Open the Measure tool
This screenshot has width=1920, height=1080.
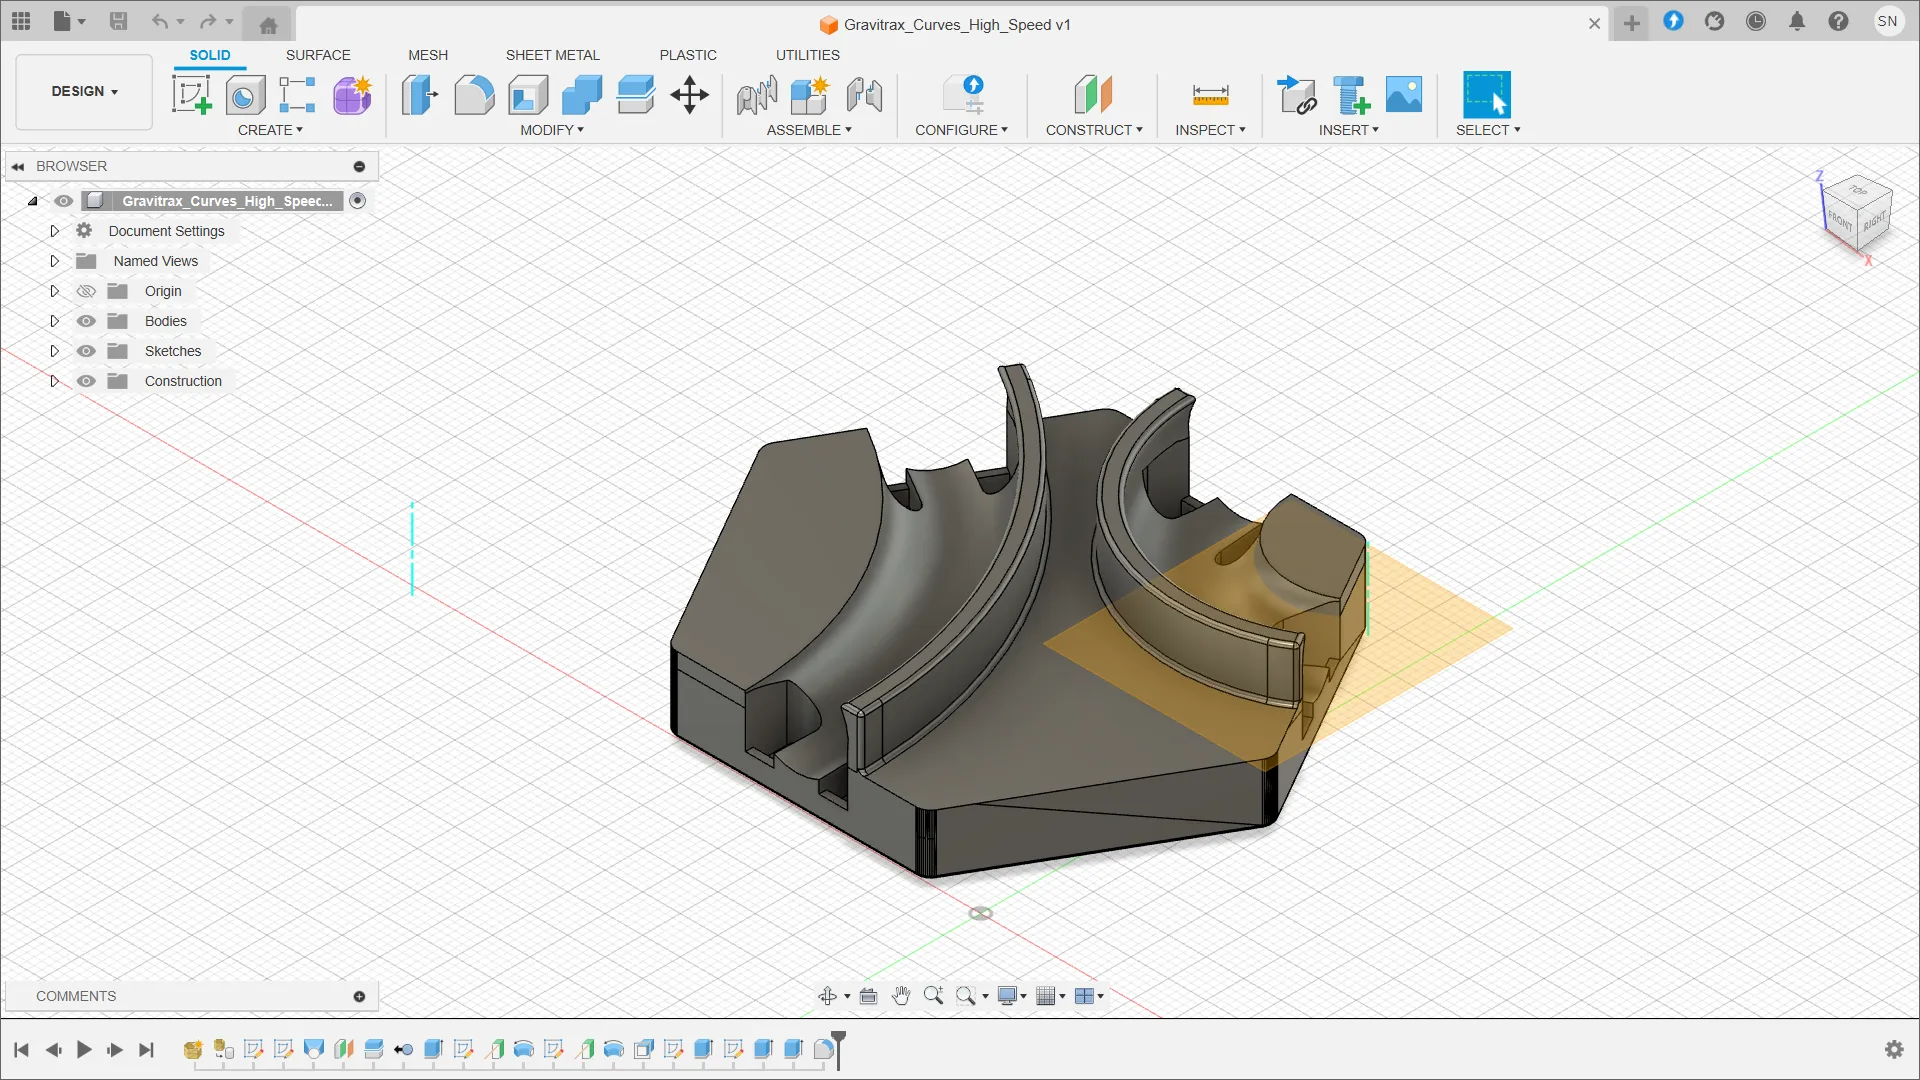pyautogui.click(x=1210, y=95)
